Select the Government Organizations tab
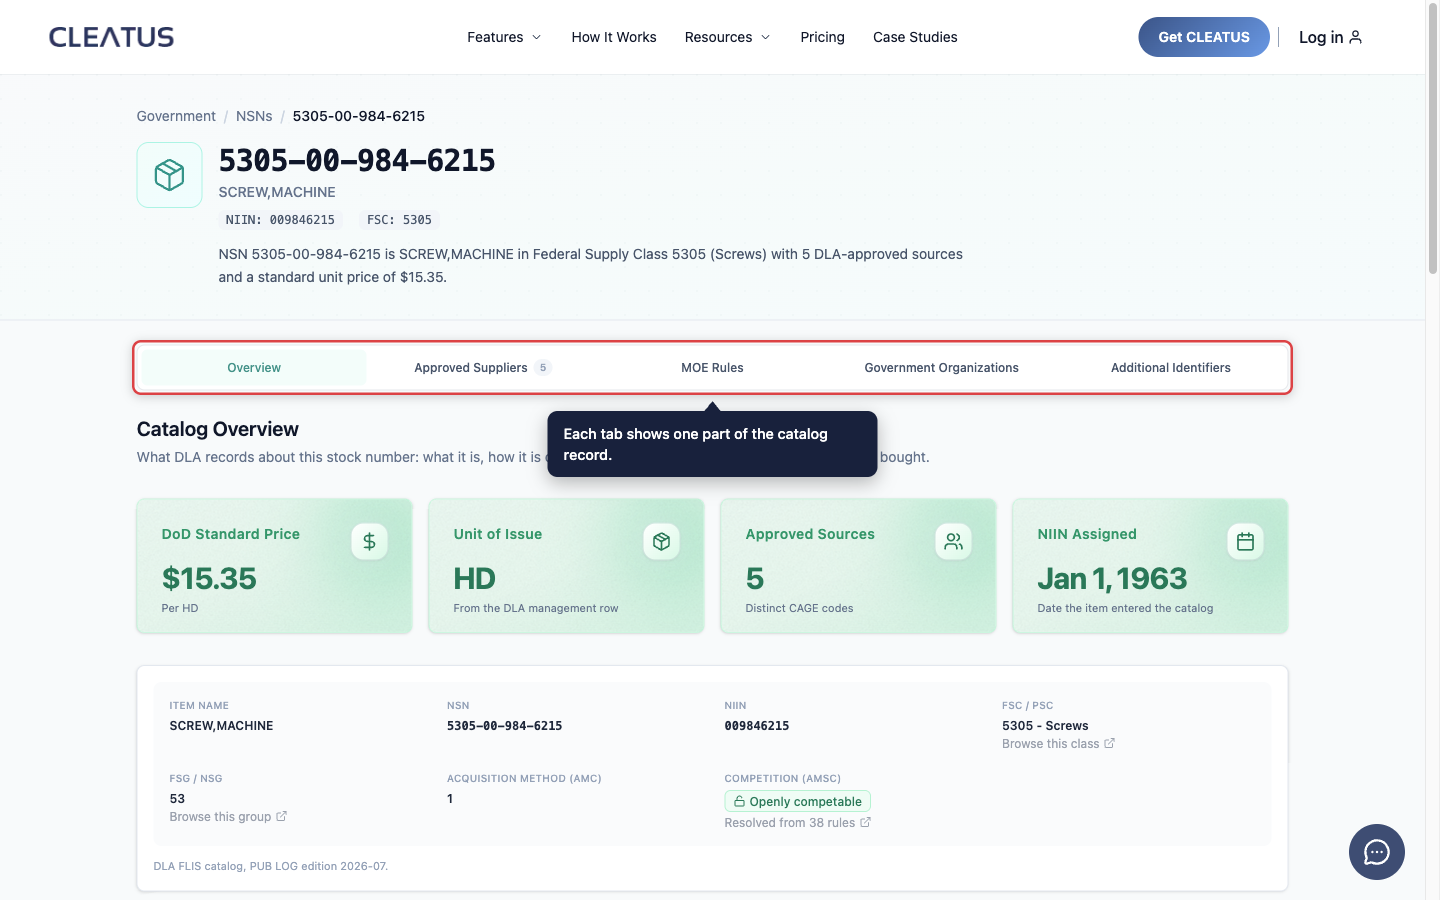 point(941,368)
